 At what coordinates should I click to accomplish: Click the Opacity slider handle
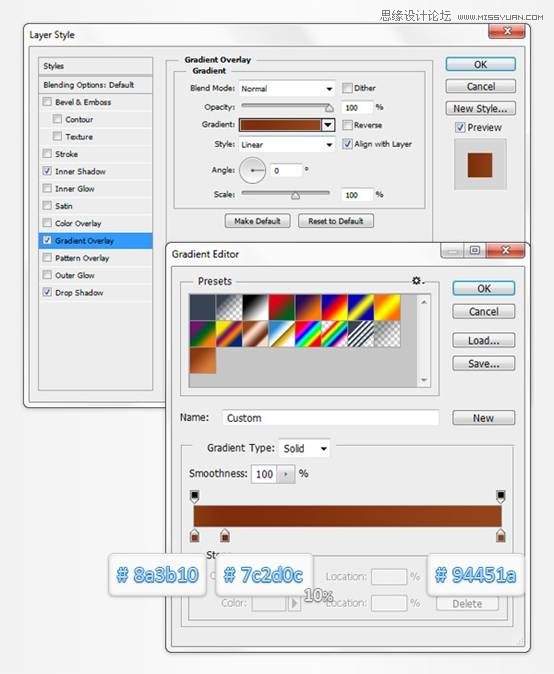[x=330, y=108]
